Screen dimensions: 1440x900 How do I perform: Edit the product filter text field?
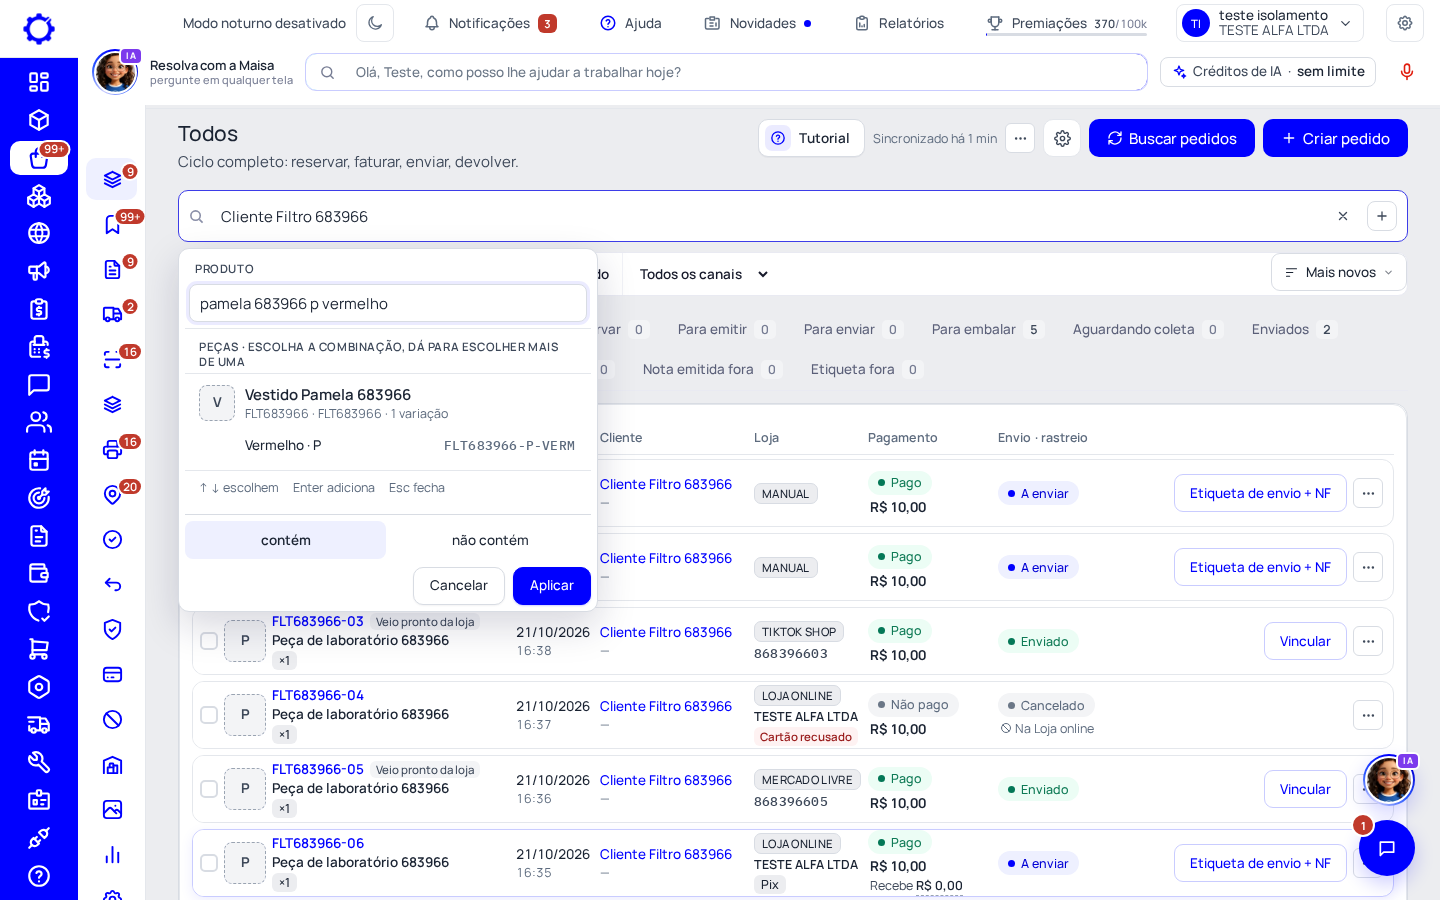388,303
